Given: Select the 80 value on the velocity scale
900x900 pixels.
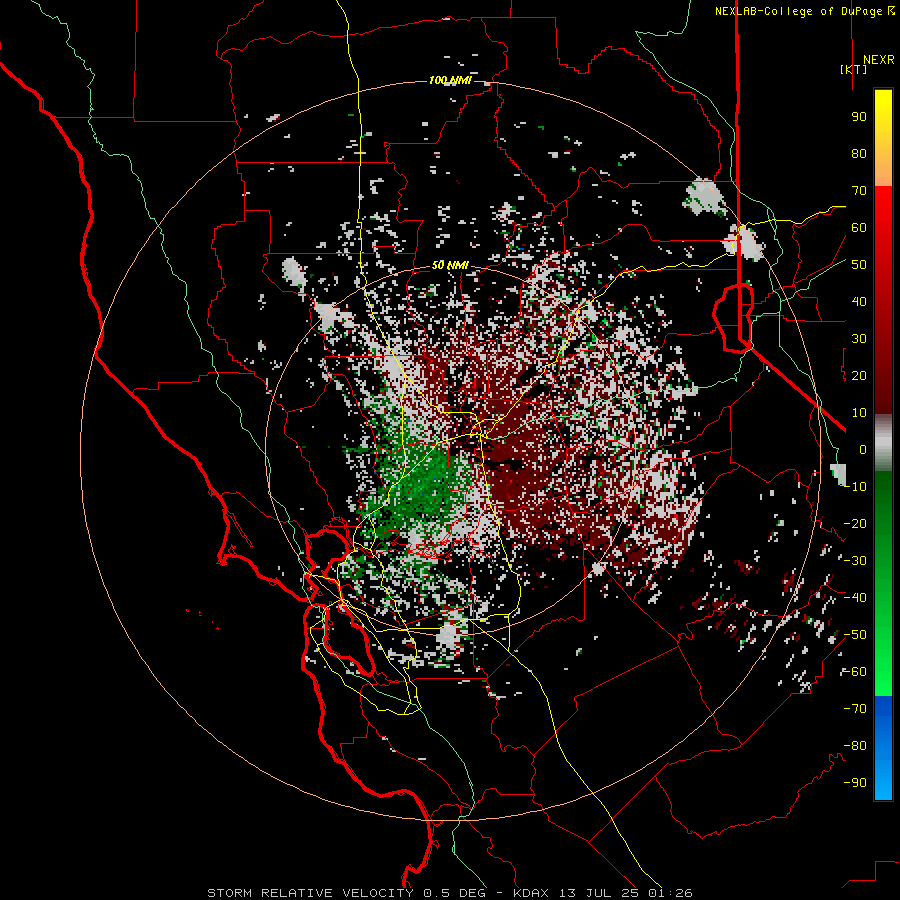Looking at the screenshot, I should coord(859,154).
